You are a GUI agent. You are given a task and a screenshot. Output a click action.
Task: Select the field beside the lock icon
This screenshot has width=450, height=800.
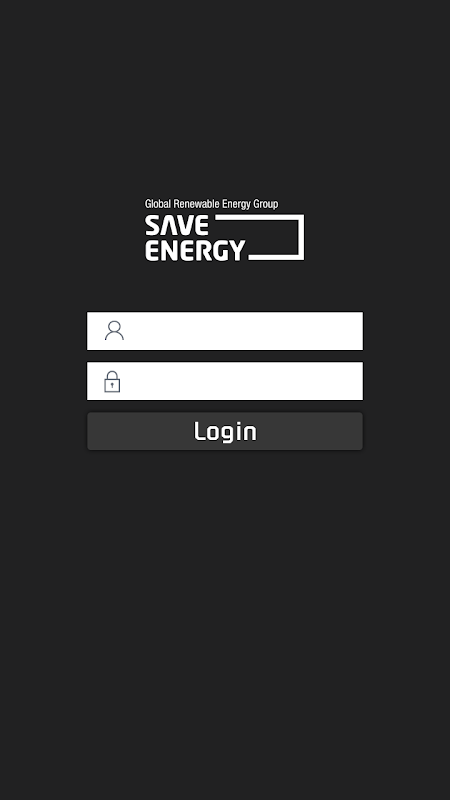point(225,381)
